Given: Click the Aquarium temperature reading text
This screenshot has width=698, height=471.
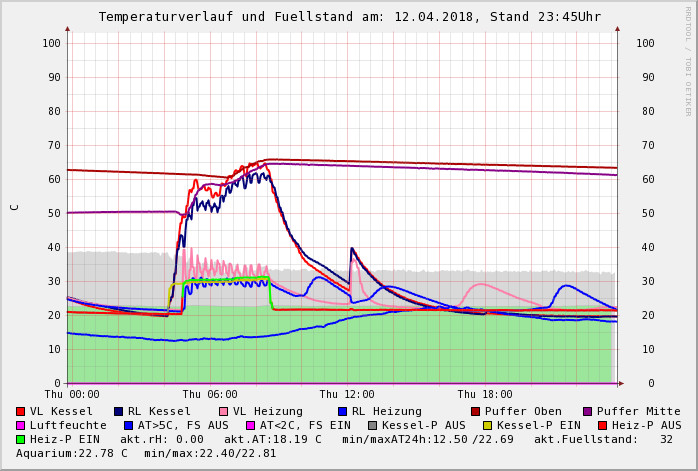Looking at the screenshot, I should [x=70, y=453].
